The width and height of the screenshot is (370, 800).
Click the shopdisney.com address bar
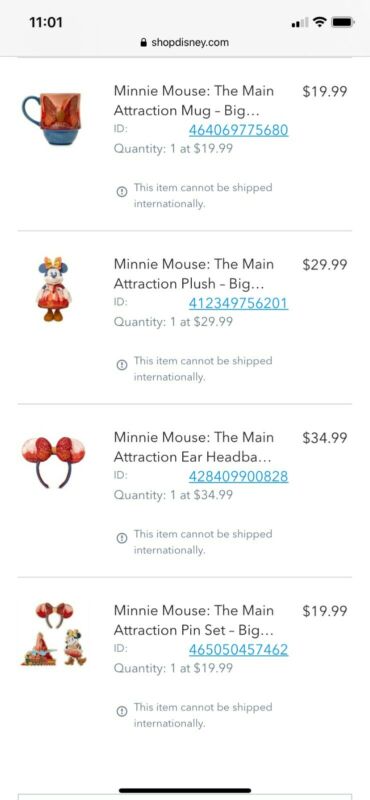point(185,42)
